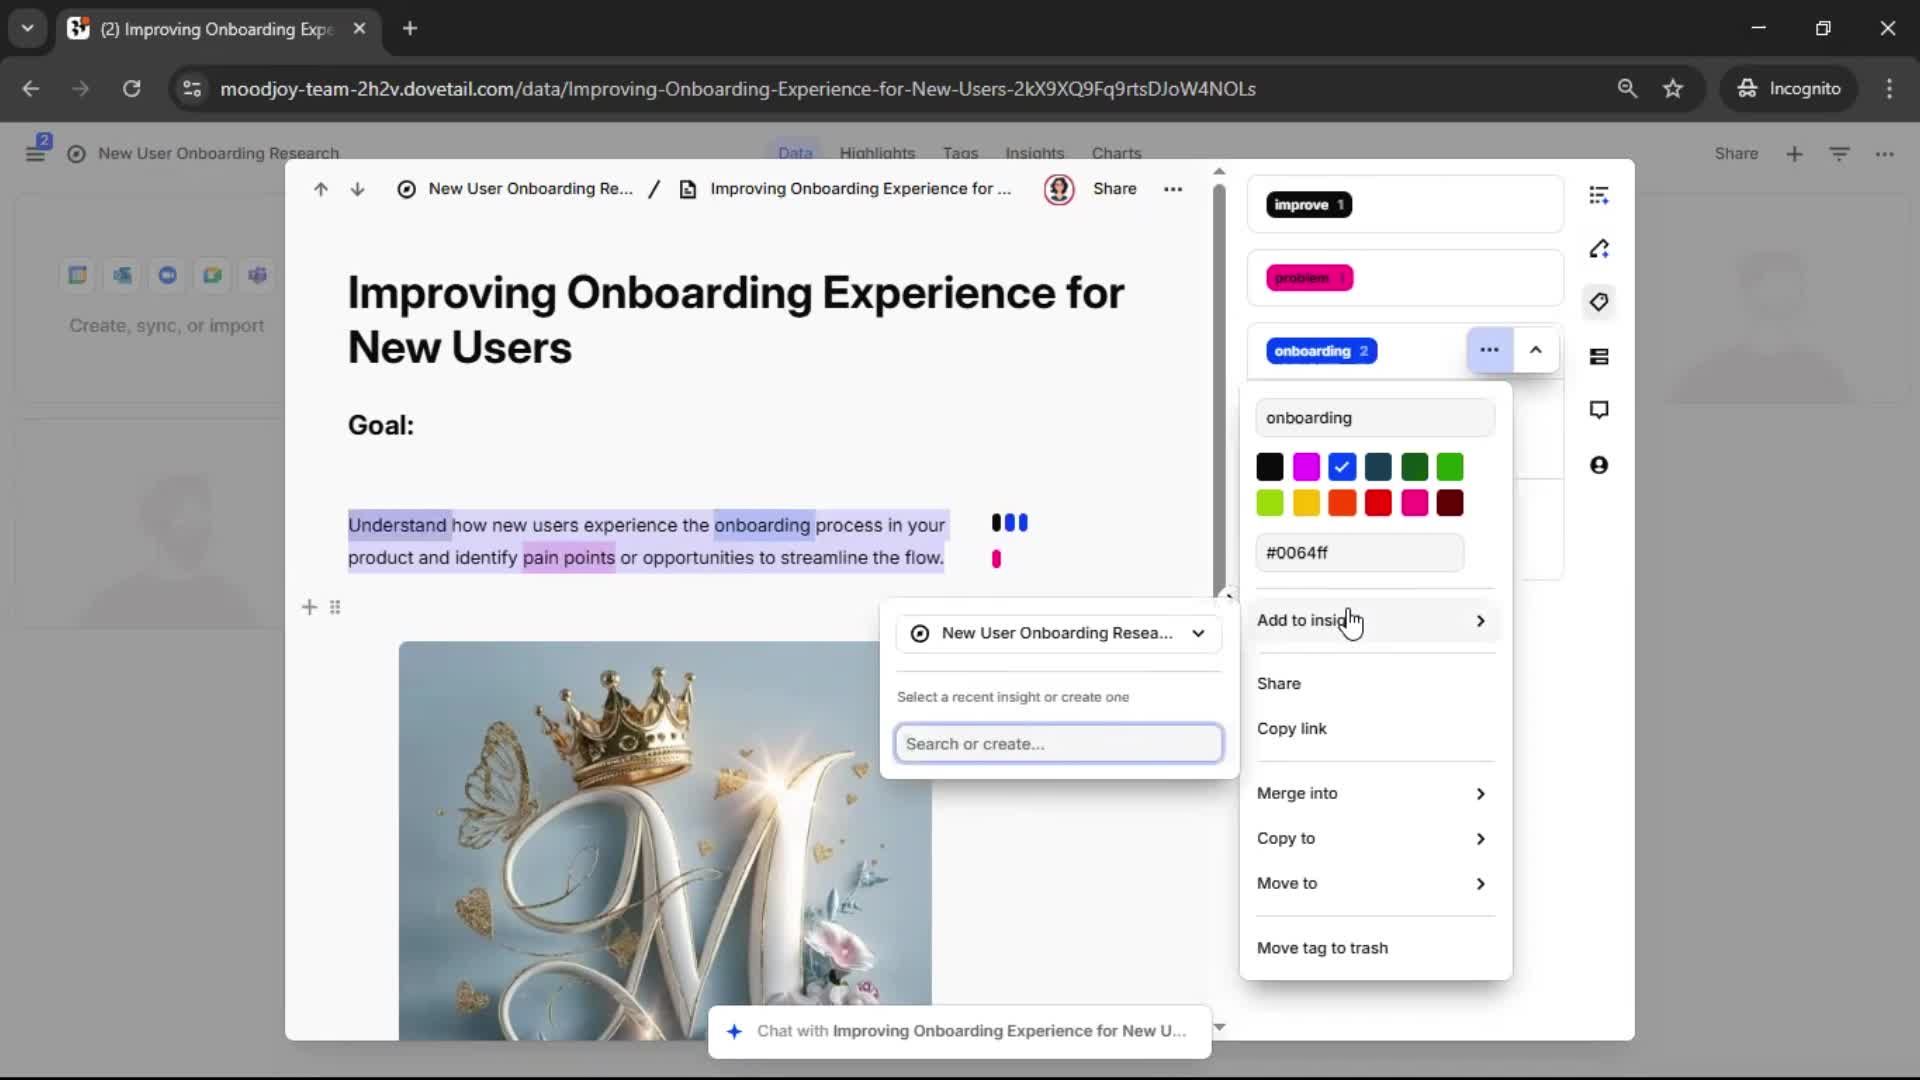Click the fields icon in right sidebar
The width and height of the screenshot is (1920, 1080).
1599,357
